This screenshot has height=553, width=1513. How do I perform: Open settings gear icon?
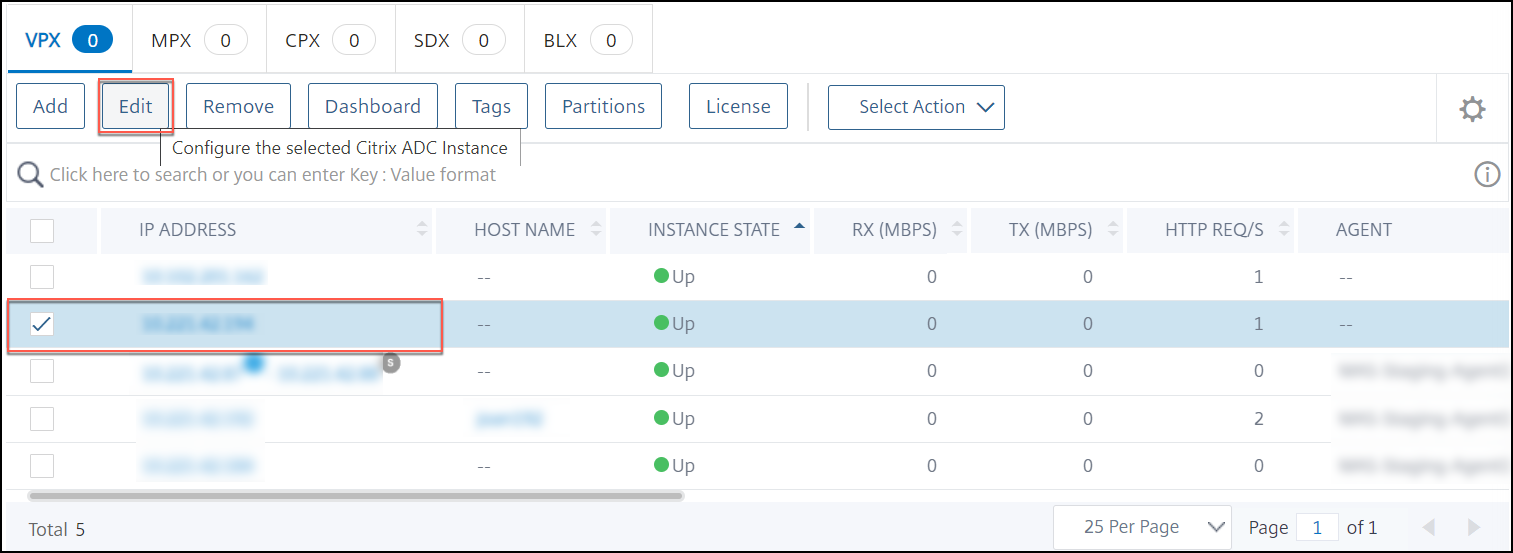click(x=1472, y=109)
